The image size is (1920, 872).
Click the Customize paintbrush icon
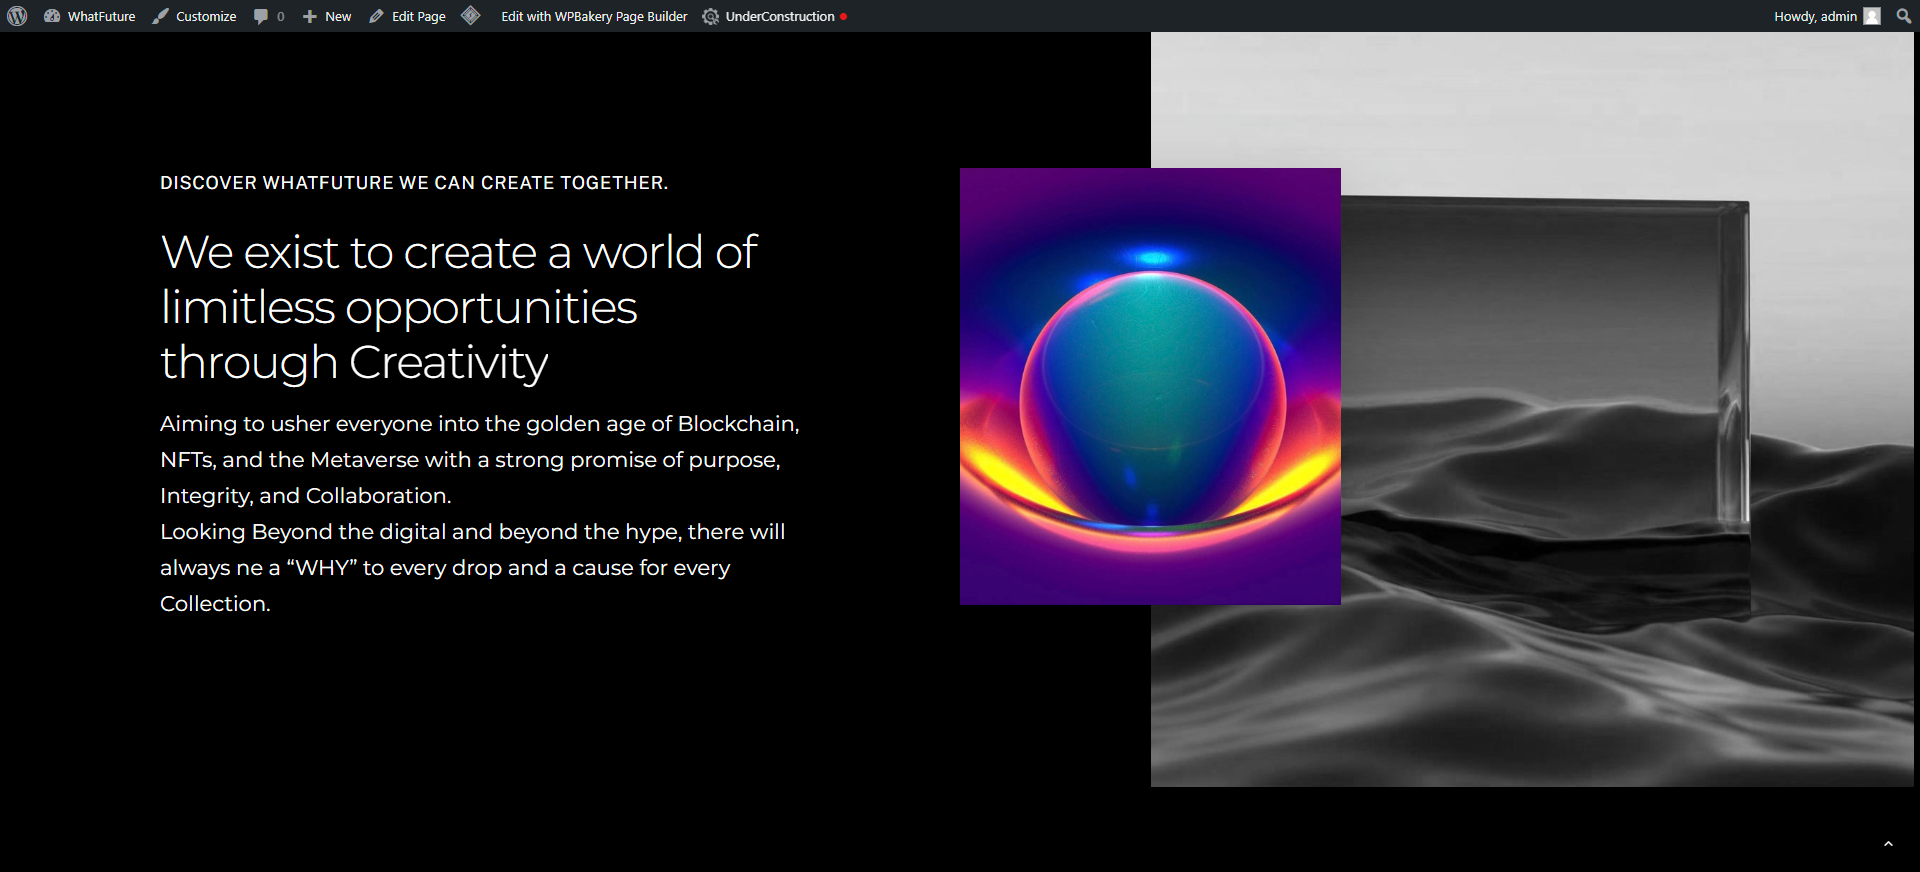[160, 16]
